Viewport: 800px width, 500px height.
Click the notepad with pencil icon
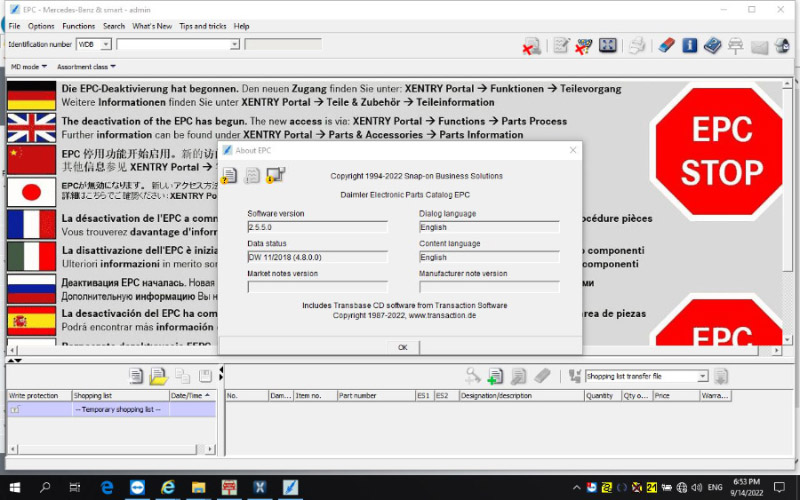coord(561,45)
